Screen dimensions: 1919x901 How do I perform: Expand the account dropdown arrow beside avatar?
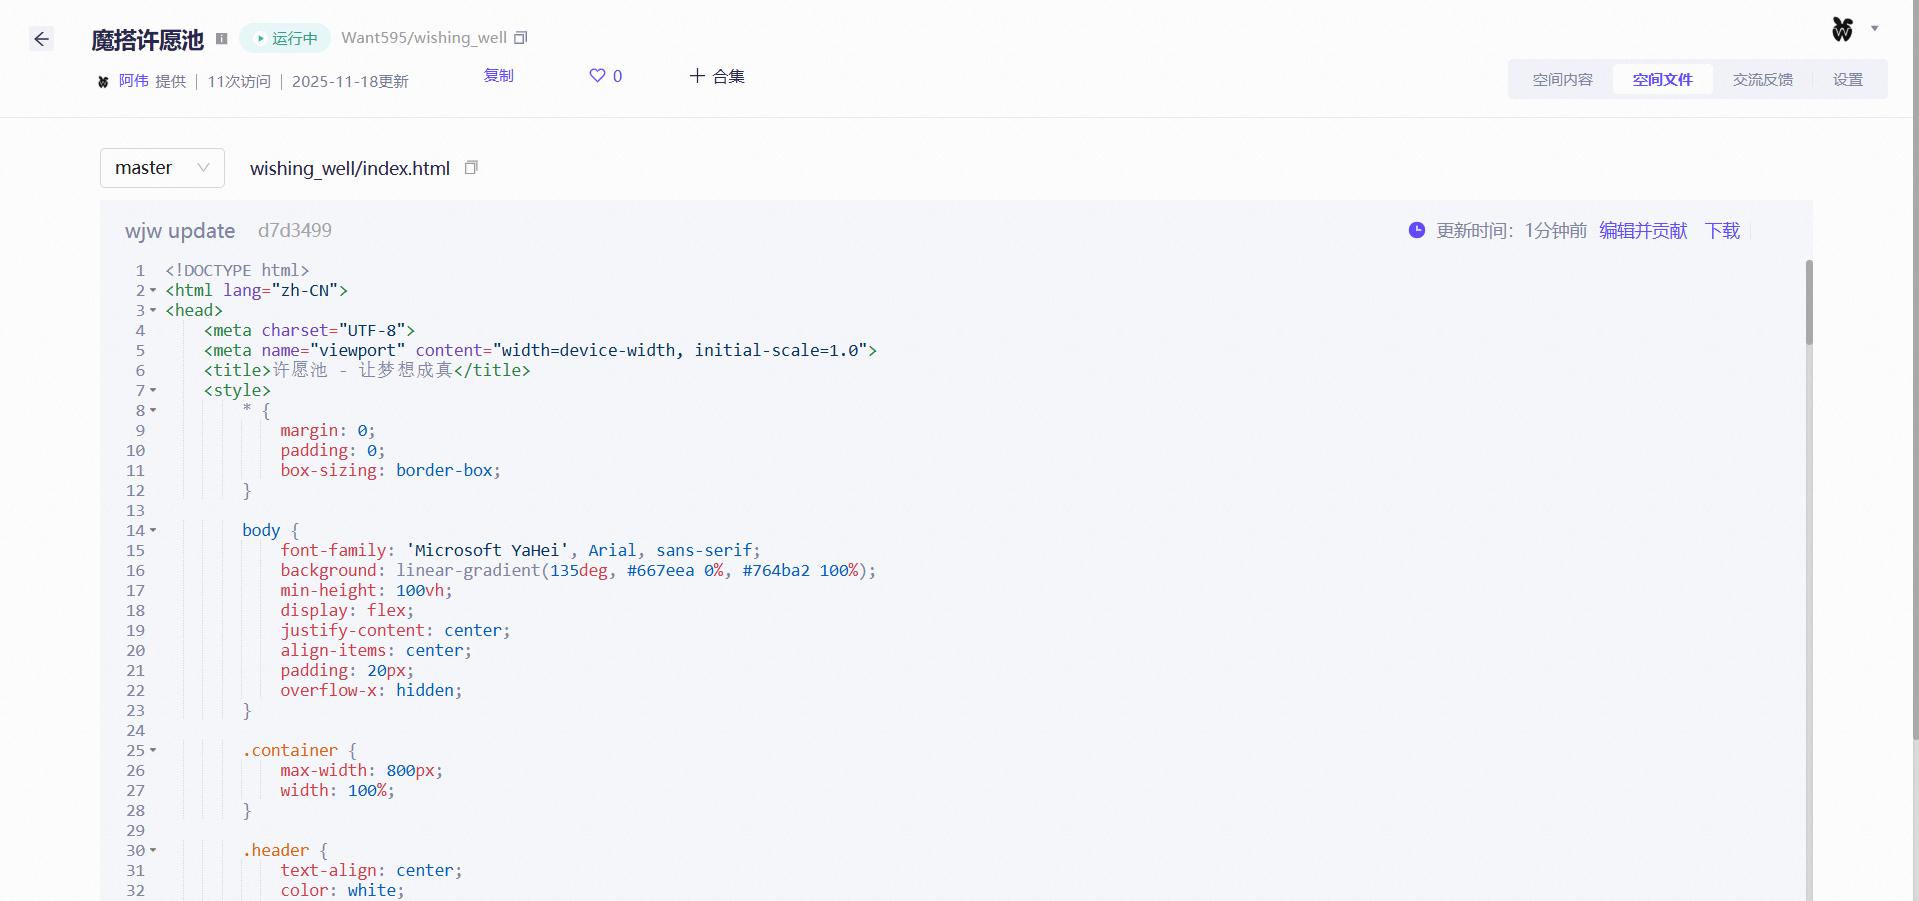pos(1875,29)
